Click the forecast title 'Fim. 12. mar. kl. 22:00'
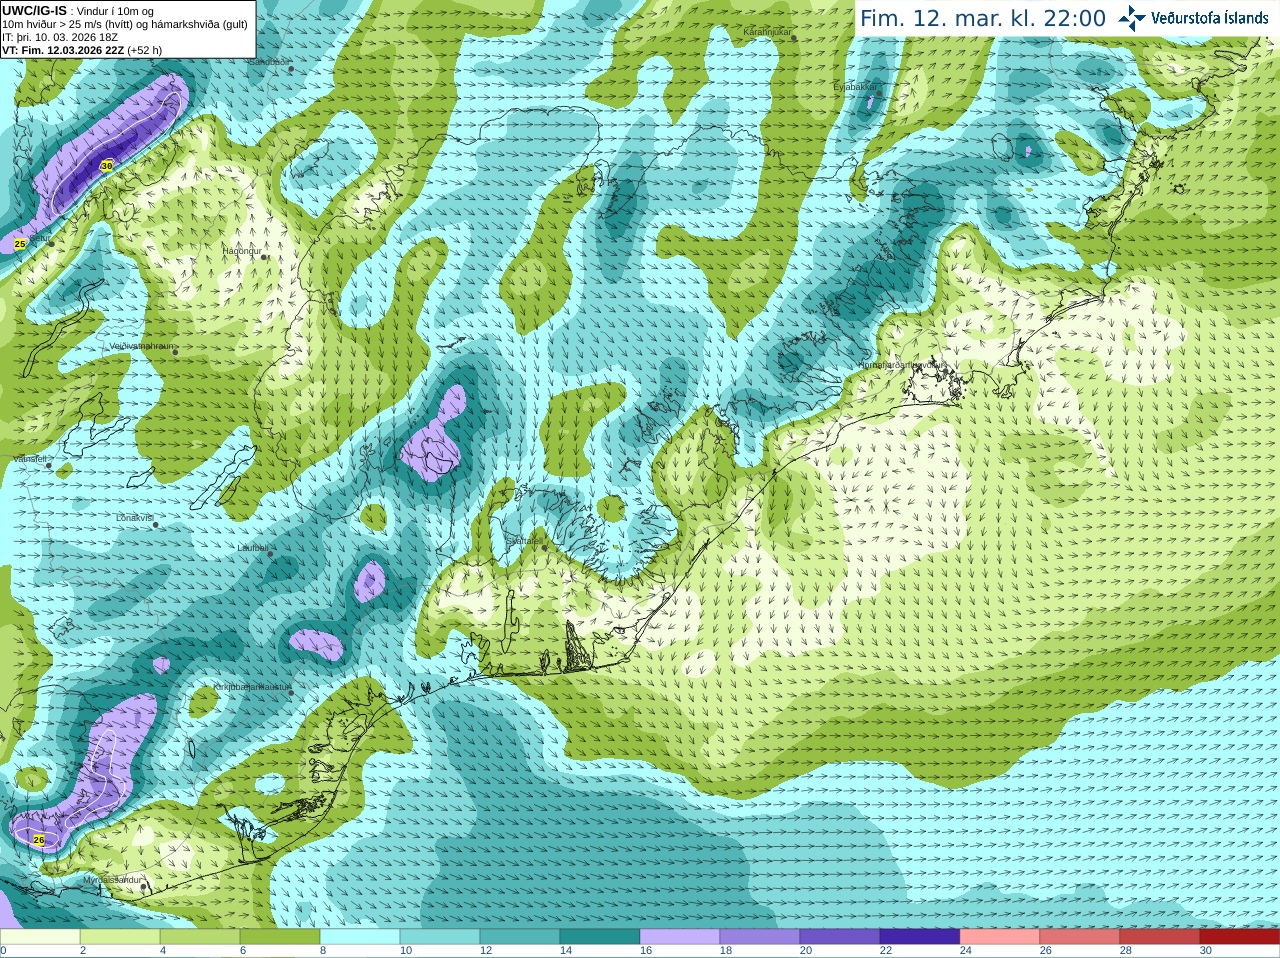 [983, 18]
